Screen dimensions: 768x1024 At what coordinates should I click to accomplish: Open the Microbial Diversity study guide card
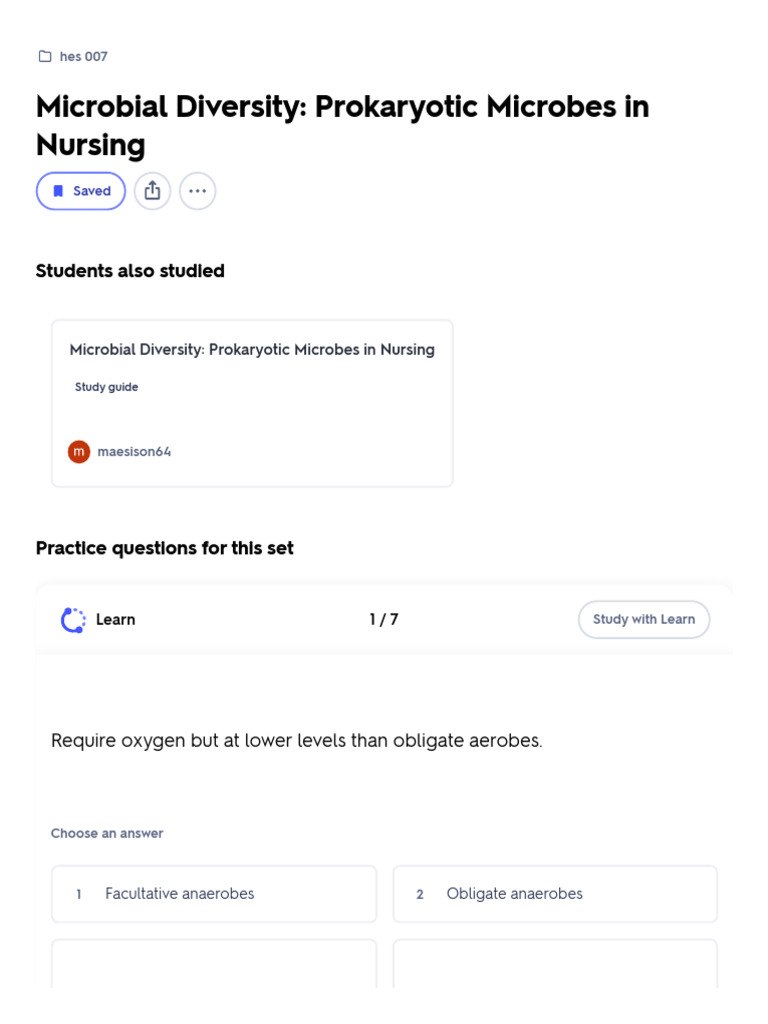252,403
